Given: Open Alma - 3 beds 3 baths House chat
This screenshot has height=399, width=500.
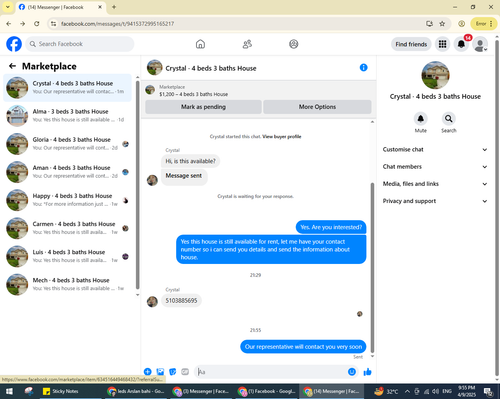Looking at the screenshot, I should tap(68, 116).
